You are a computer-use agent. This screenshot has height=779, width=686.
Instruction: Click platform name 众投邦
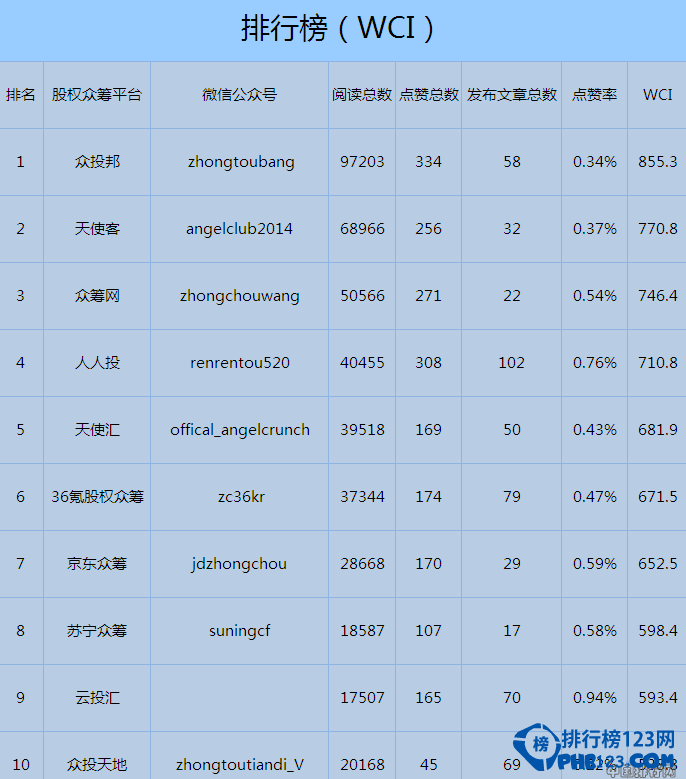(97, 161)
